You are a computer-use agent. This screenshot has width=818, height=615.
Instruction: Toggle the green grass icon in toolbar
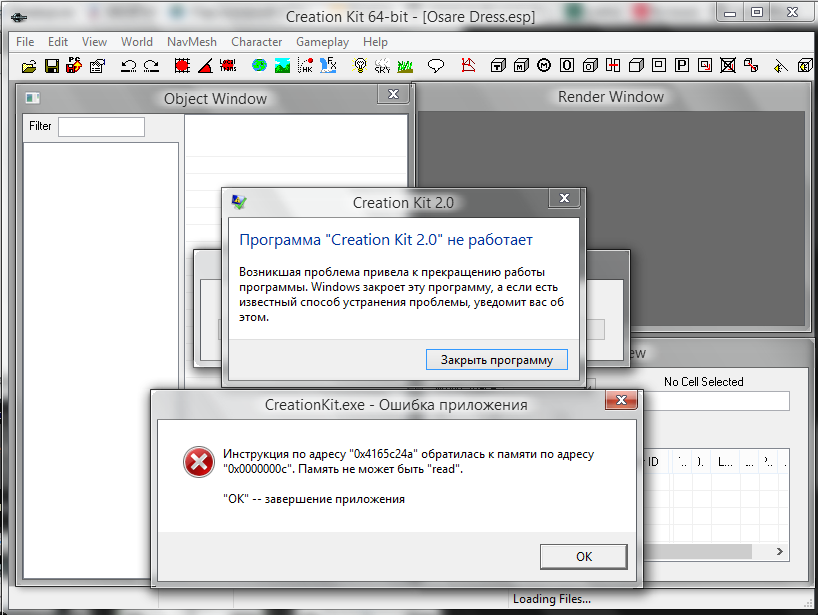coord(405,66)
